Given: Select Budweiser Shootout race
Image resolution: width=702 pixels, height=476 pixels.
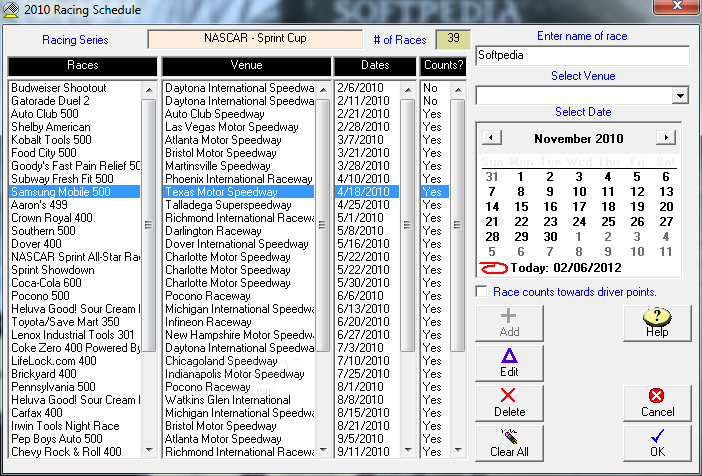Looking at the screenshot, I should [x=75, y=88].
